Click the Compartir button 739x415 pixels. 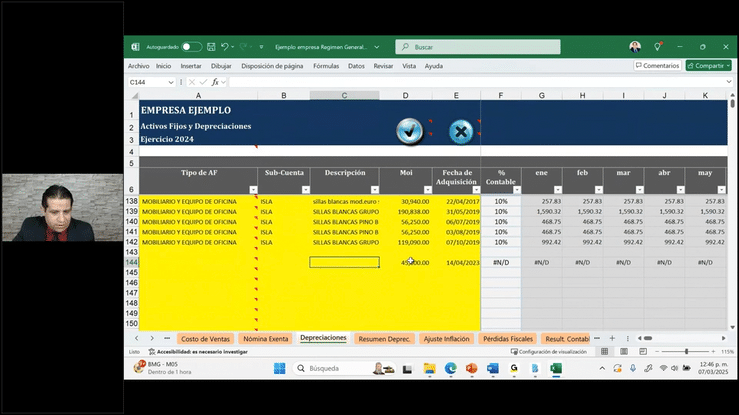point(707,65)
